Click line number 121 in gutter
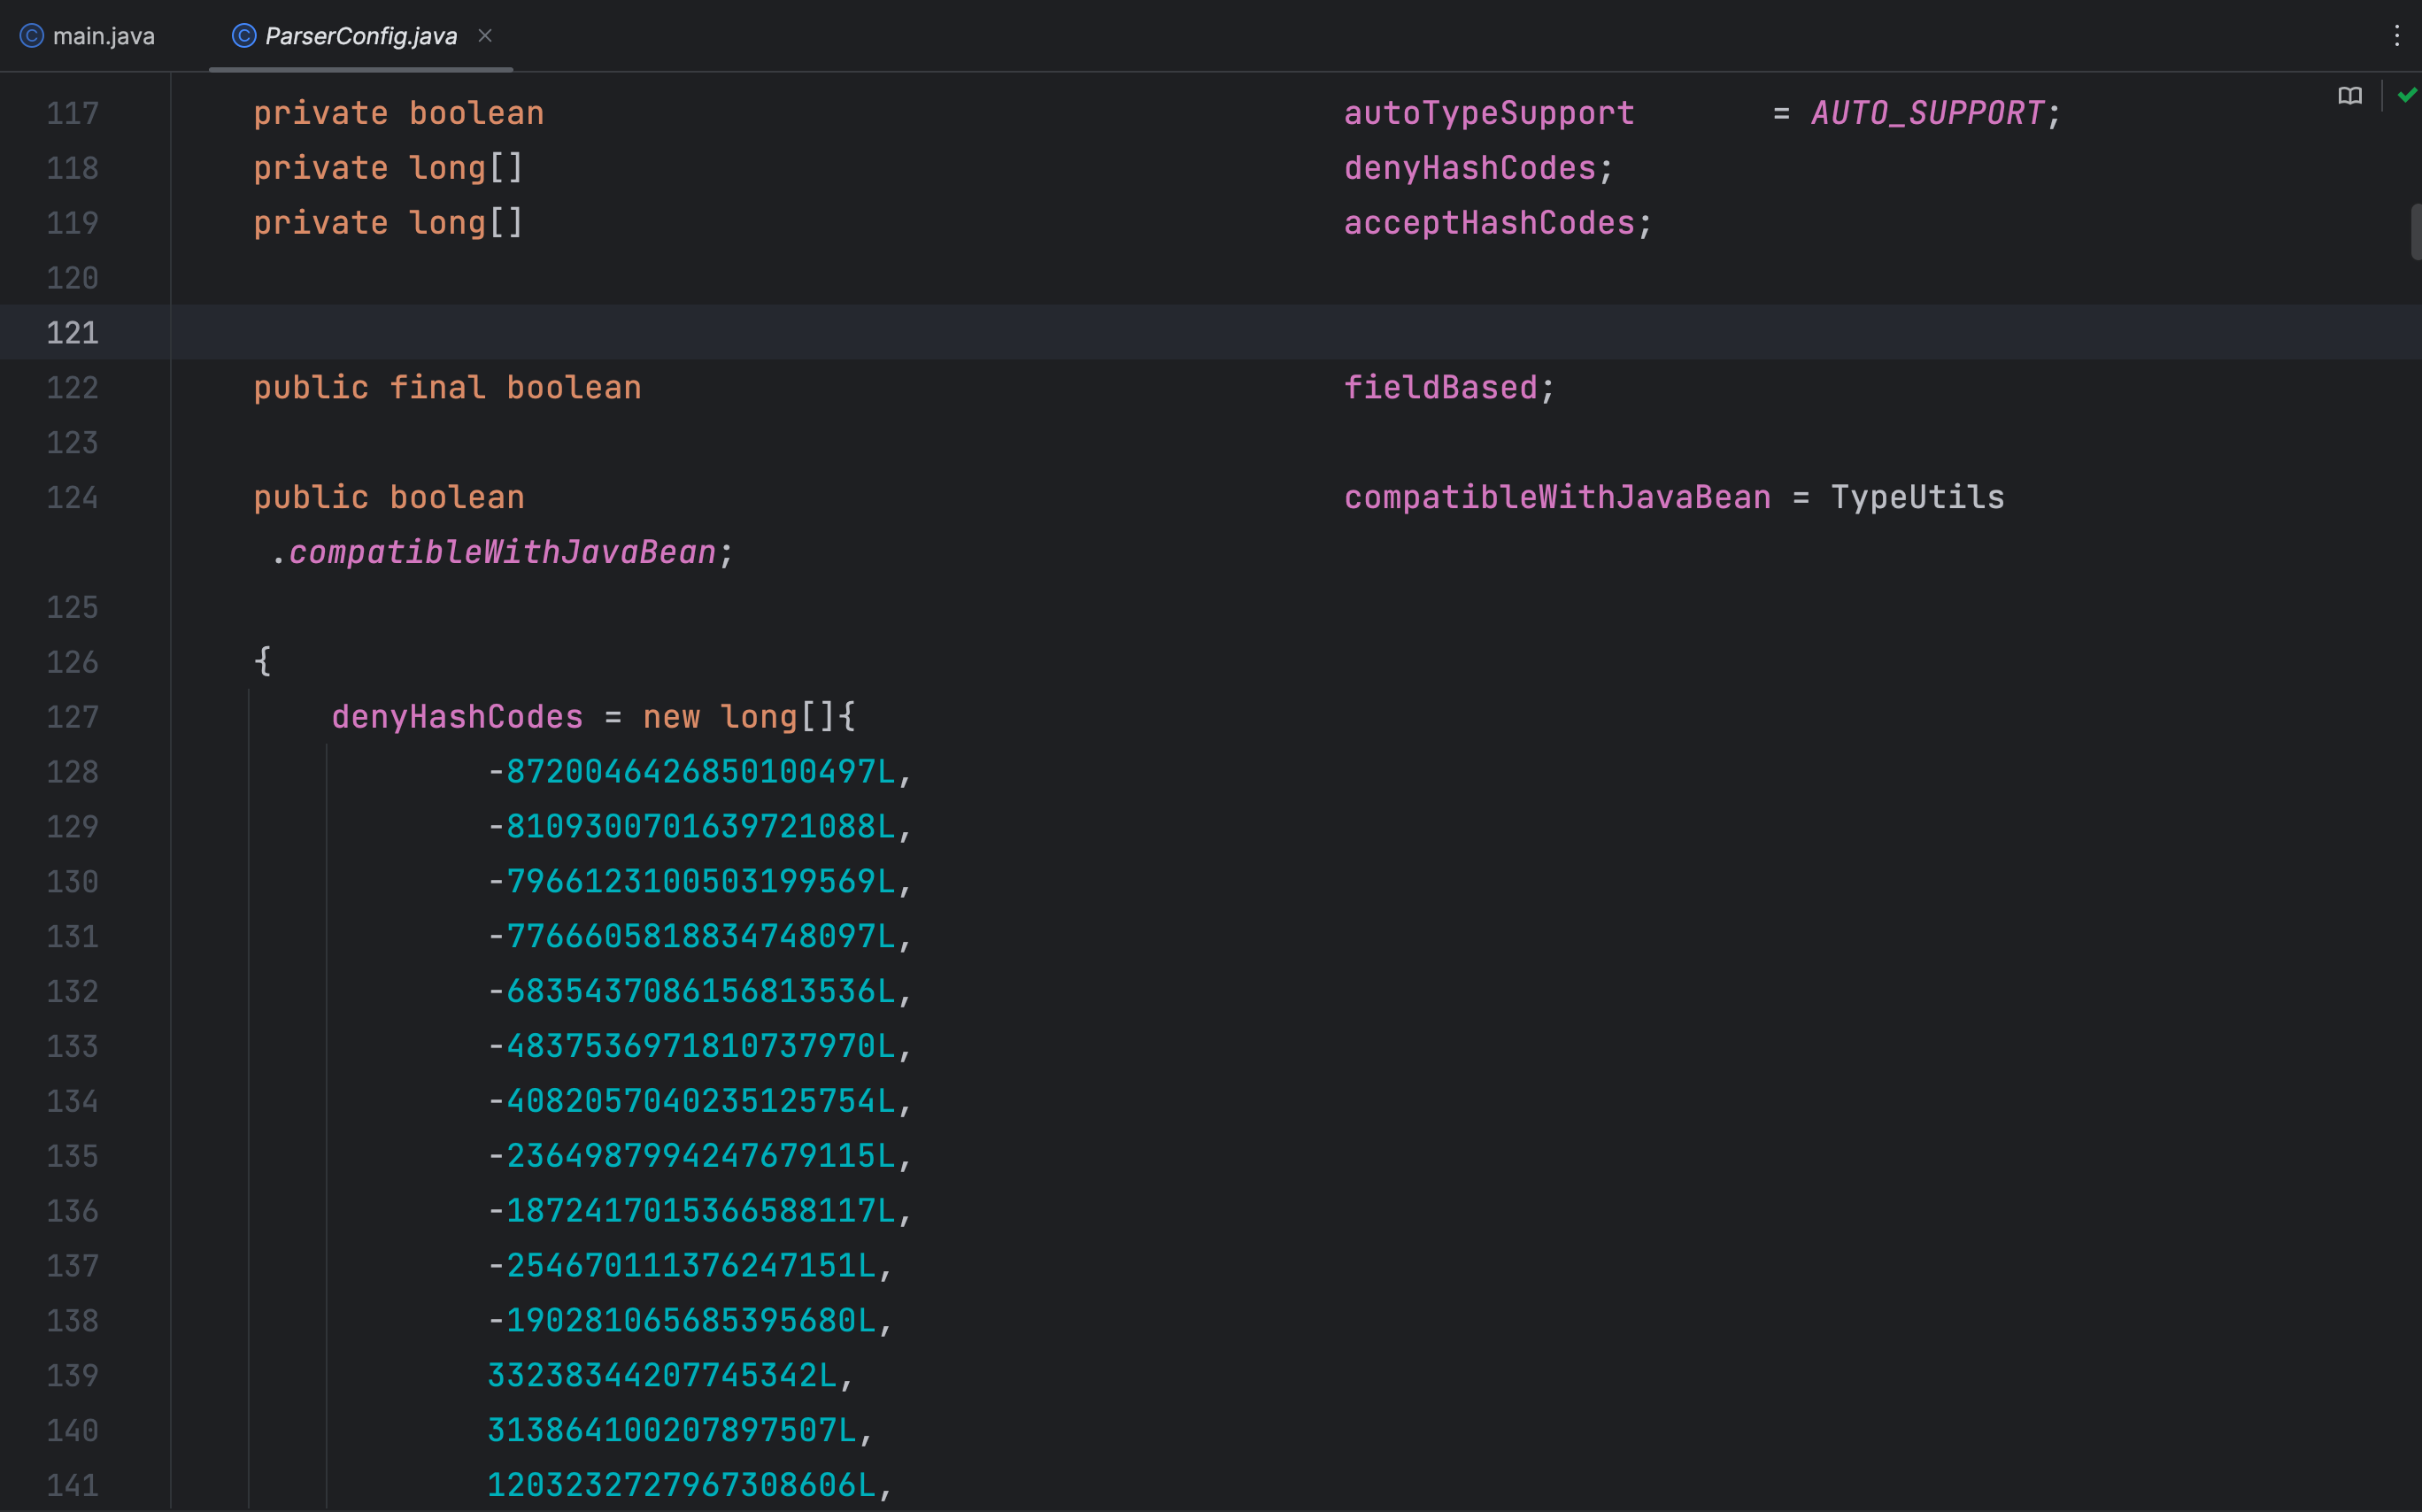 pyautogui.click(x=72, y=333)
